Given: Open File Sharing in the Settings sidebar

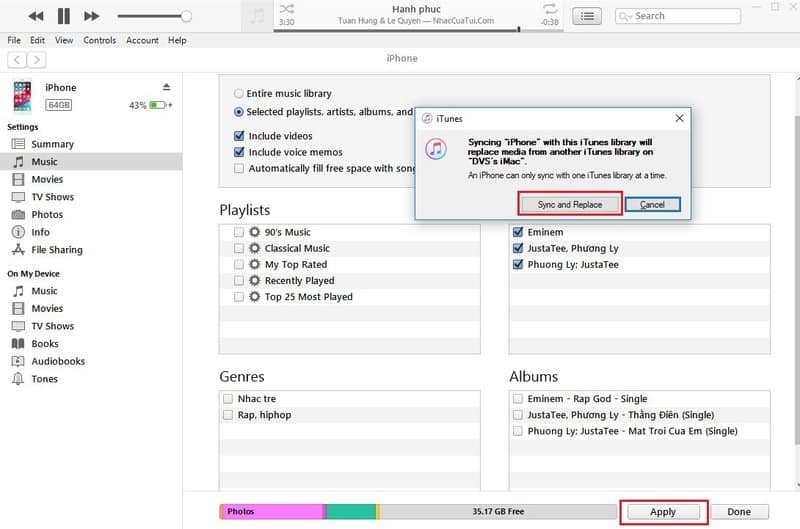Looking at the screenshot, I should pyautogui.click(x=56, y=250).
